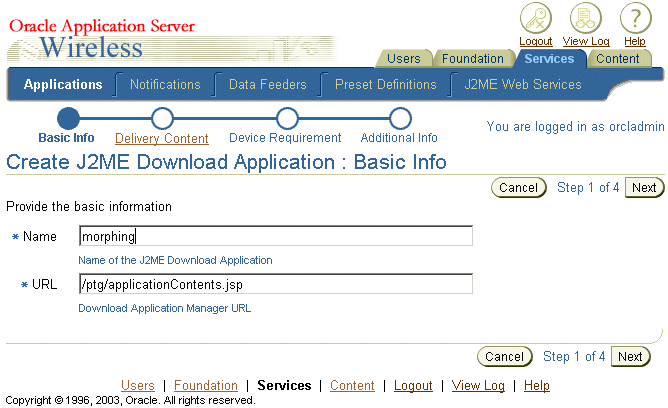This screenshot has height=408, width=668.
Task: Focus the URL input field
Action: click(x=276, y=284)
